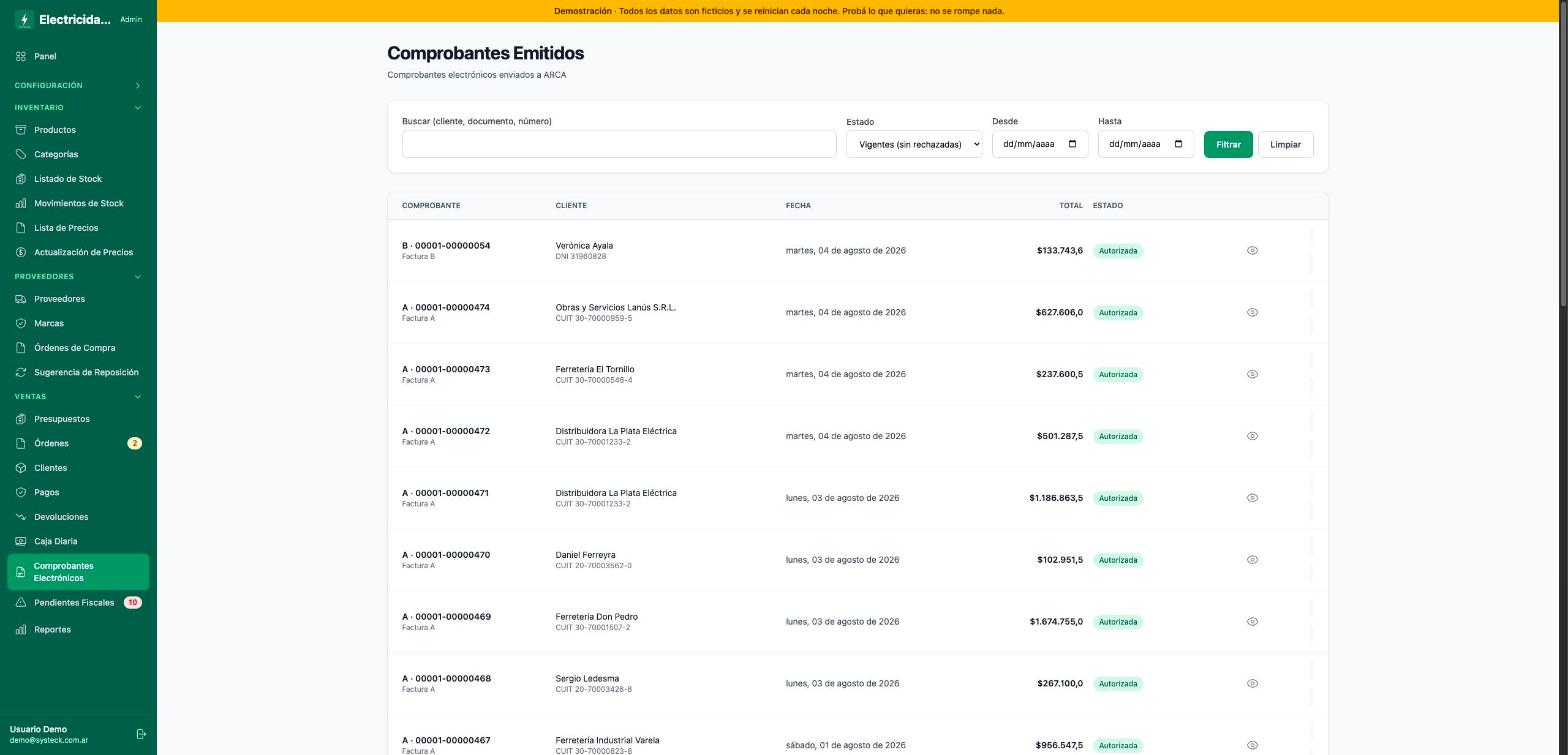Image resolution: width=1568 pixels, height=755 pixels.
Task: Click the Proveedores truck icon
Action: tap(20, 299)
